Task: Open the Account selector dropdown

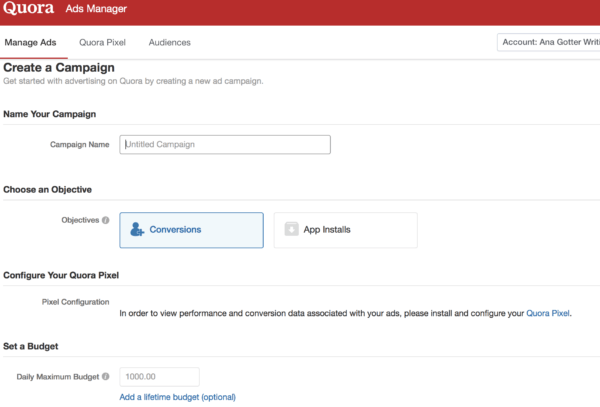Action: tap(549, 42)
